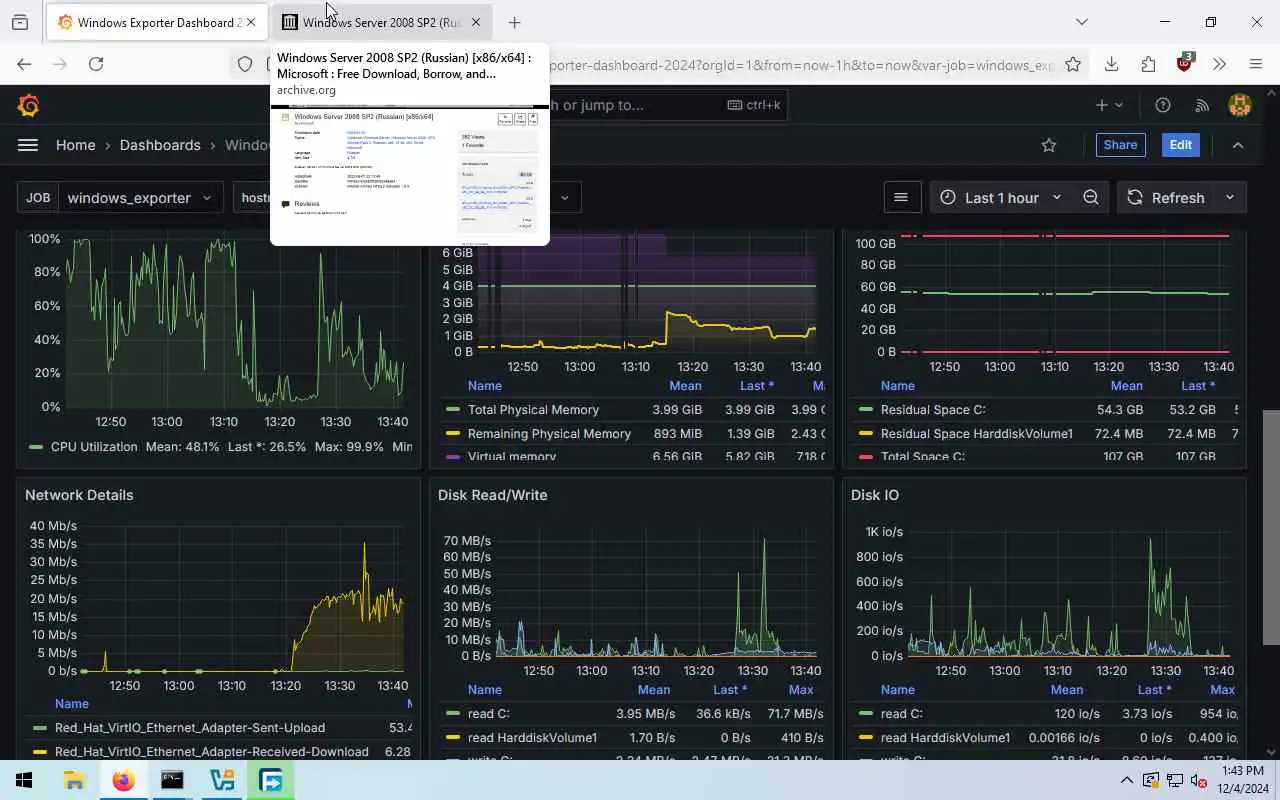Image resolution: width=1280 pixels, height=800 pixels.
Task: Open the dashboard links menu icon
Action: 901,198
